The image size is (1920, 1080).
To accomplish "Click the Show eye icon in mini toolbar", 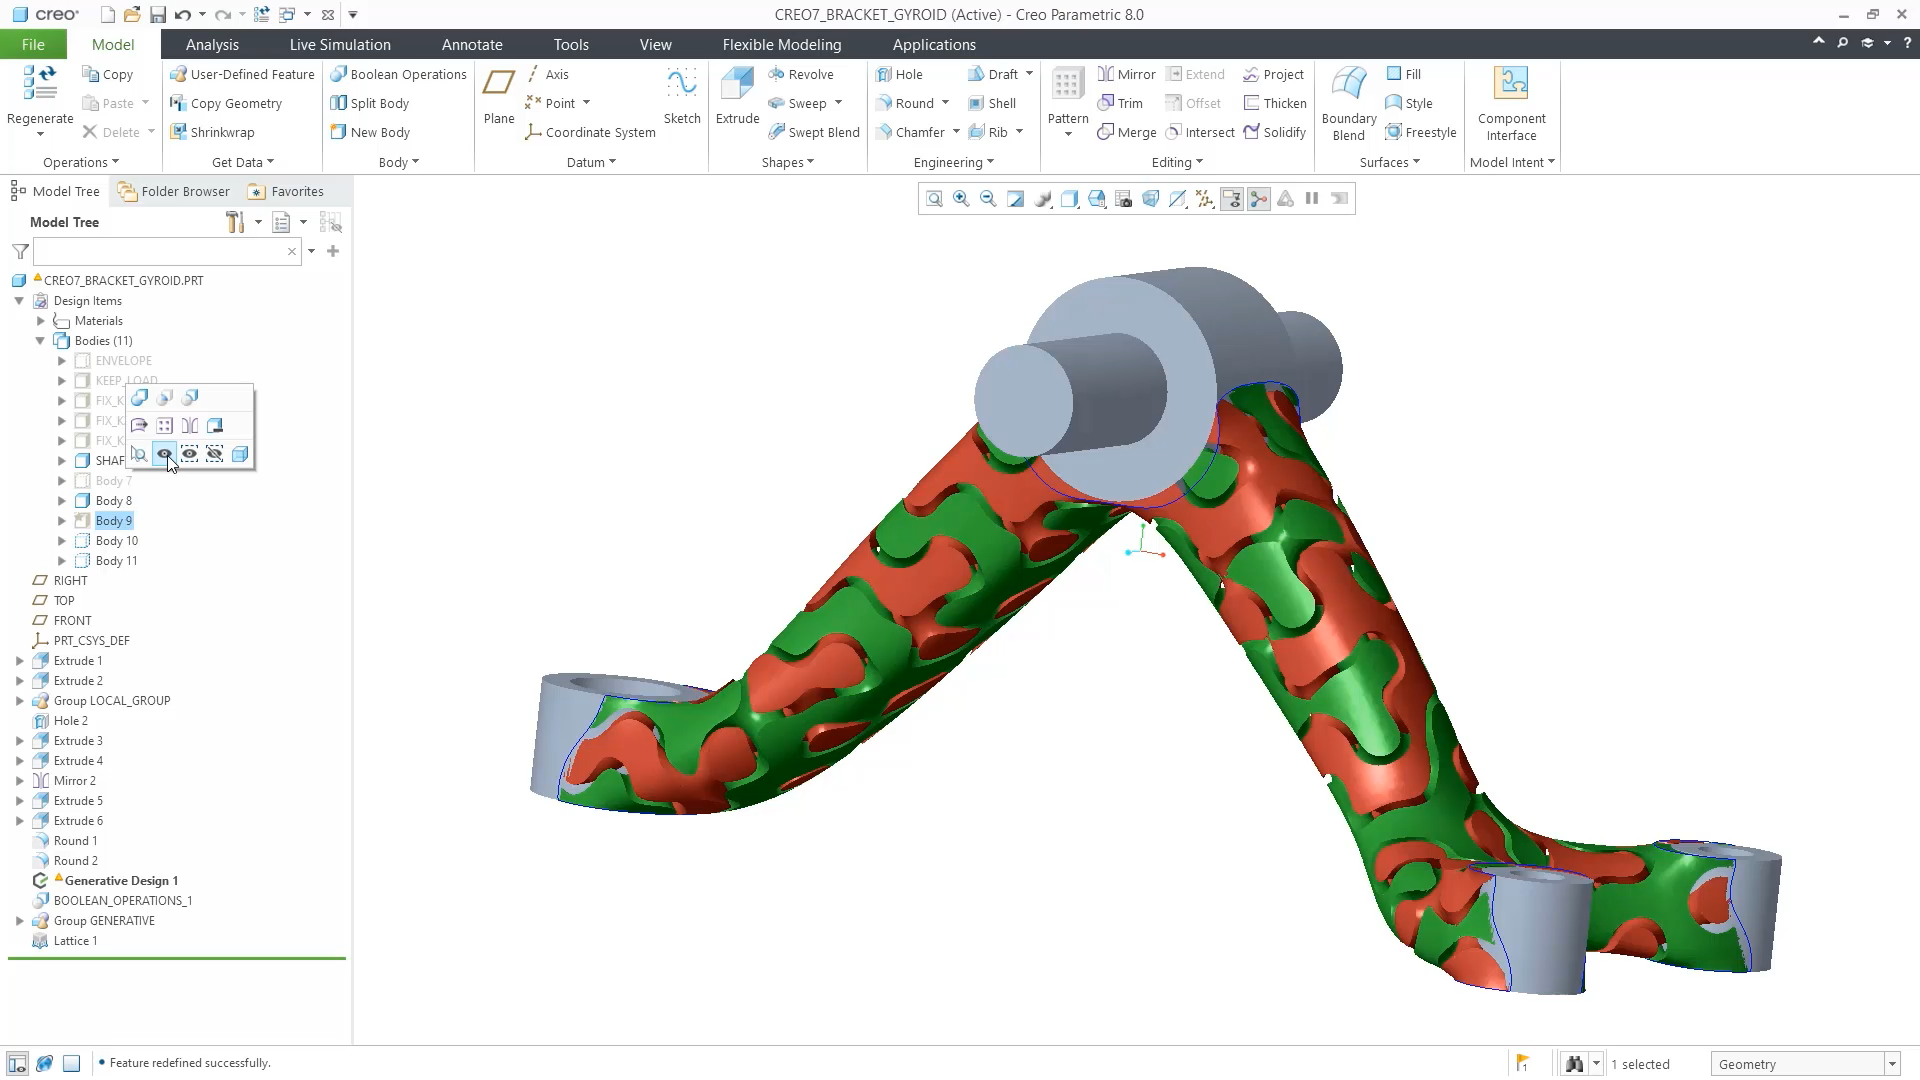I will pyautogui.click(x=165, y=455).
